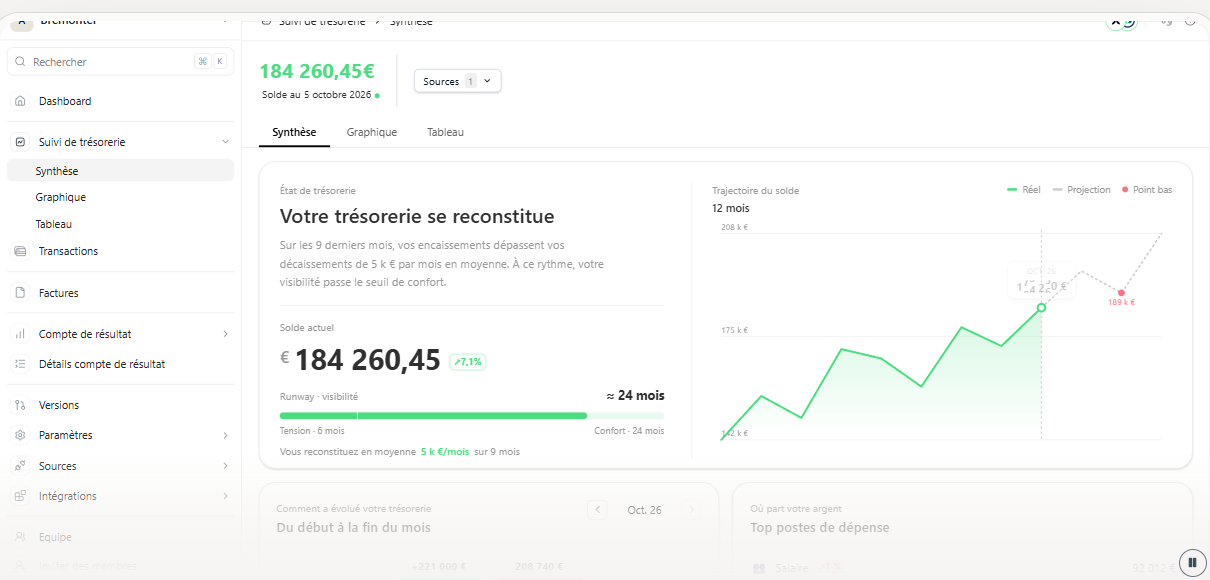Screen dimensions: 1210x580
Task: Click the pause button at bottom right
Action: tap(1191, 562)
